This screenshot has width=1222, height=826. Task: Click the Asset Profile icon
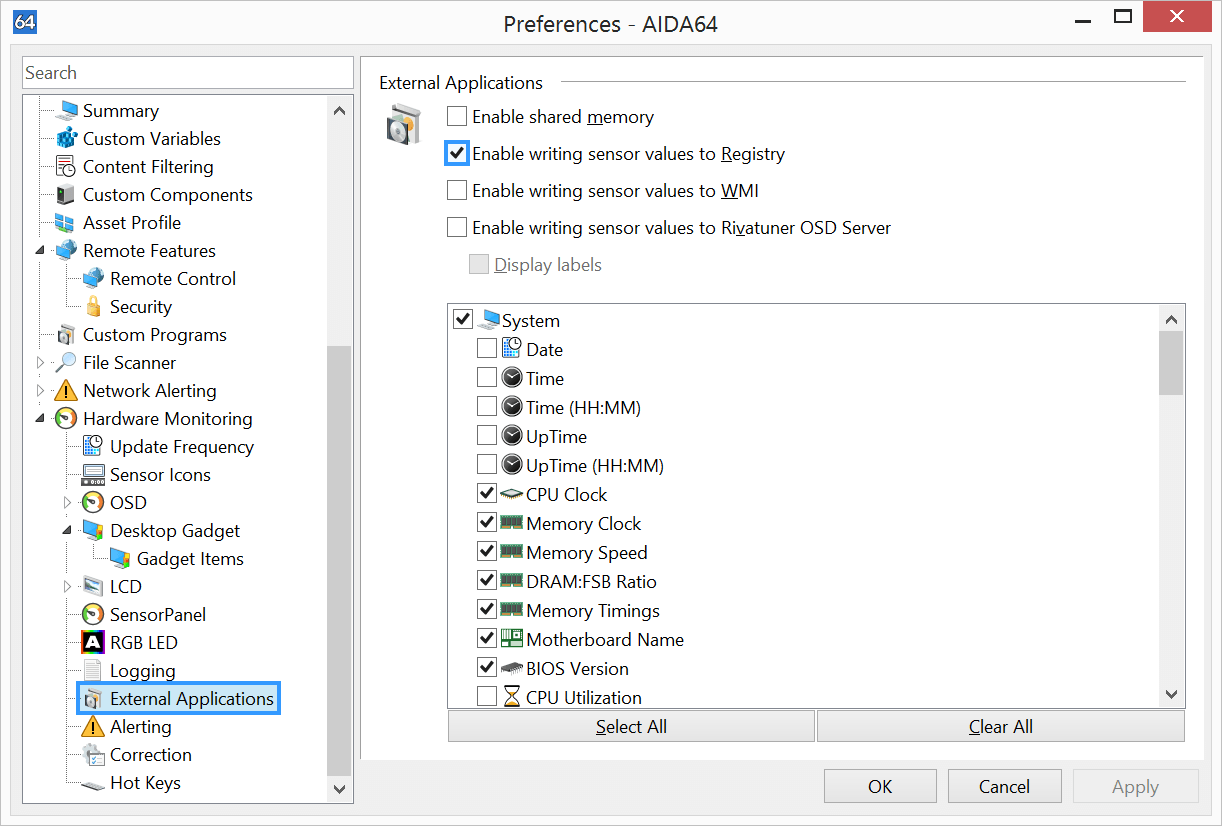point(67,223)
